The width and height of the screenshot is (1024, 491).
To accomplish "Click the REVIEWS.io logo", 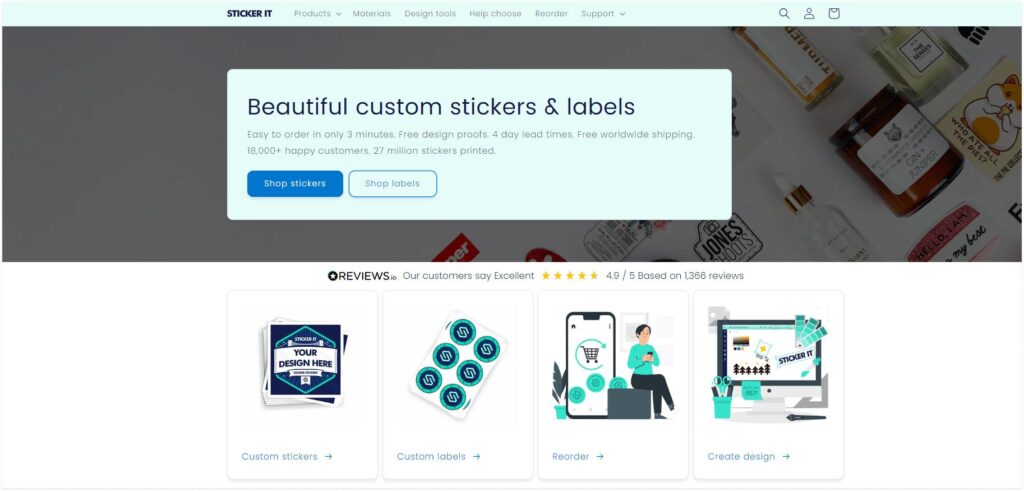I will tap(362, 276).
